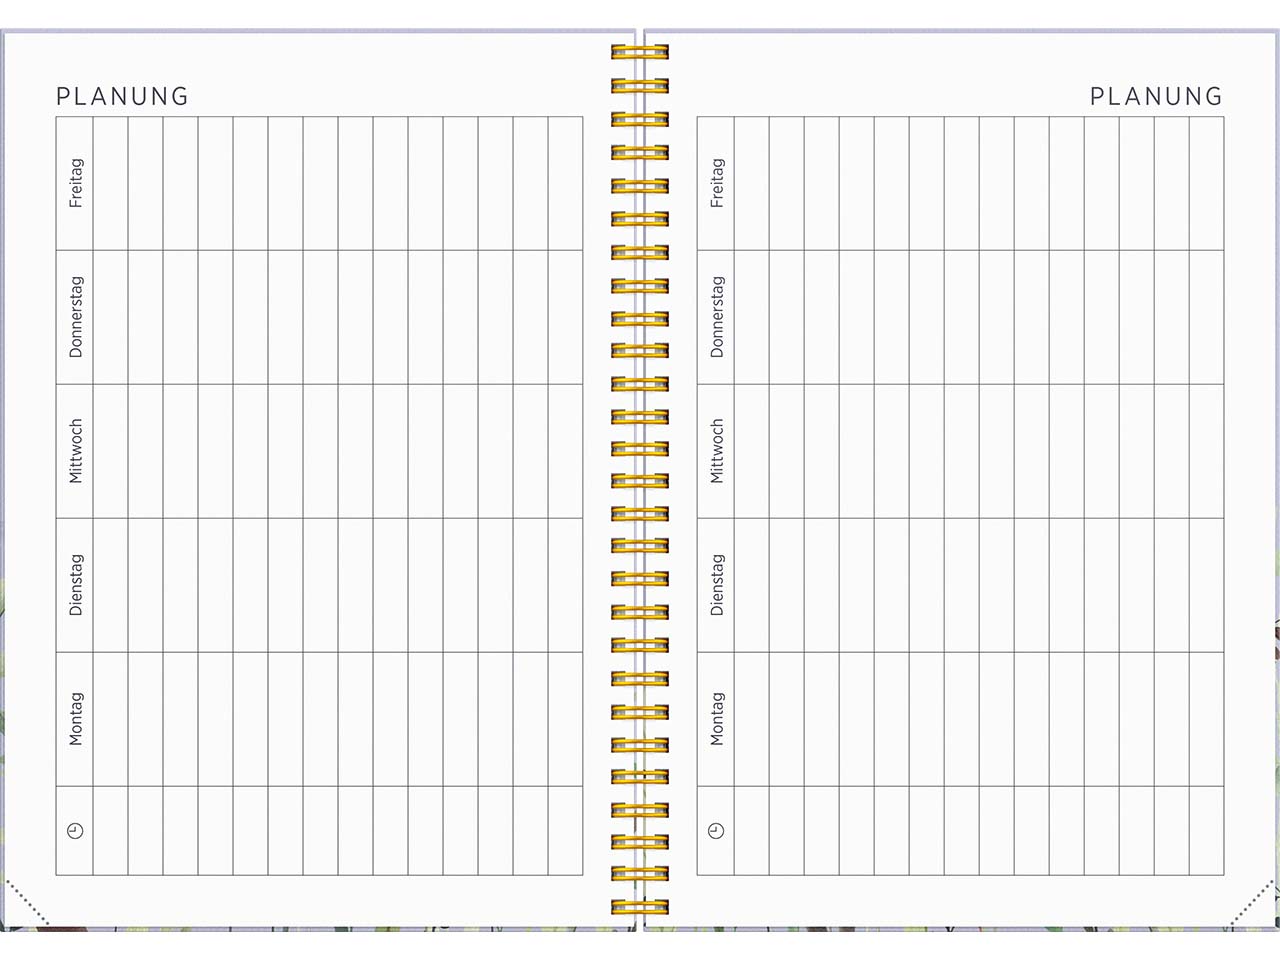This screenshot has width=1280, height=960.
Task: Click the Mittwoch label on the right page
Action: click(716, 451)
